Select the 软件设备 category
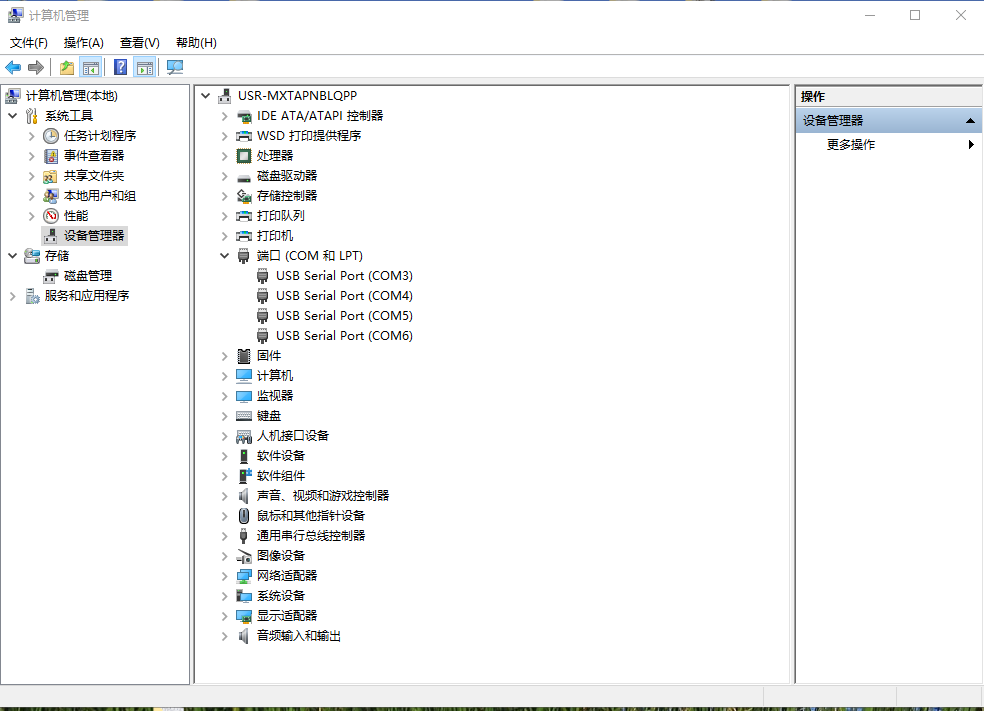Image resolution: width=984 pixels, height=711 pixels. pos(281,456)
